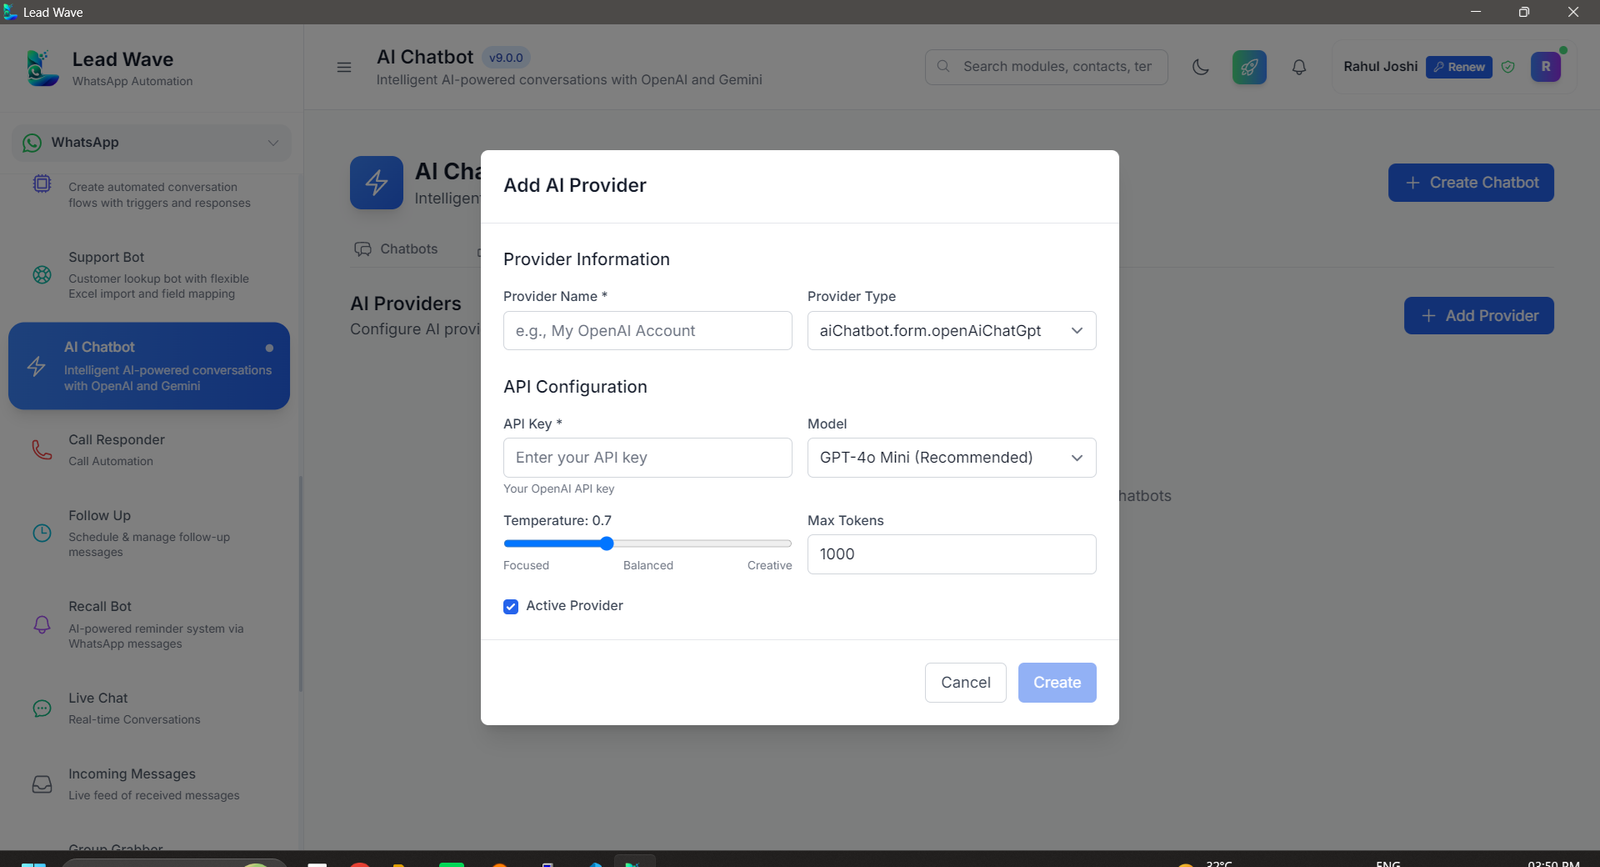Click the Temperature slider handle
The height and width of the screenshot is (867, 1600).
(607, 544)
